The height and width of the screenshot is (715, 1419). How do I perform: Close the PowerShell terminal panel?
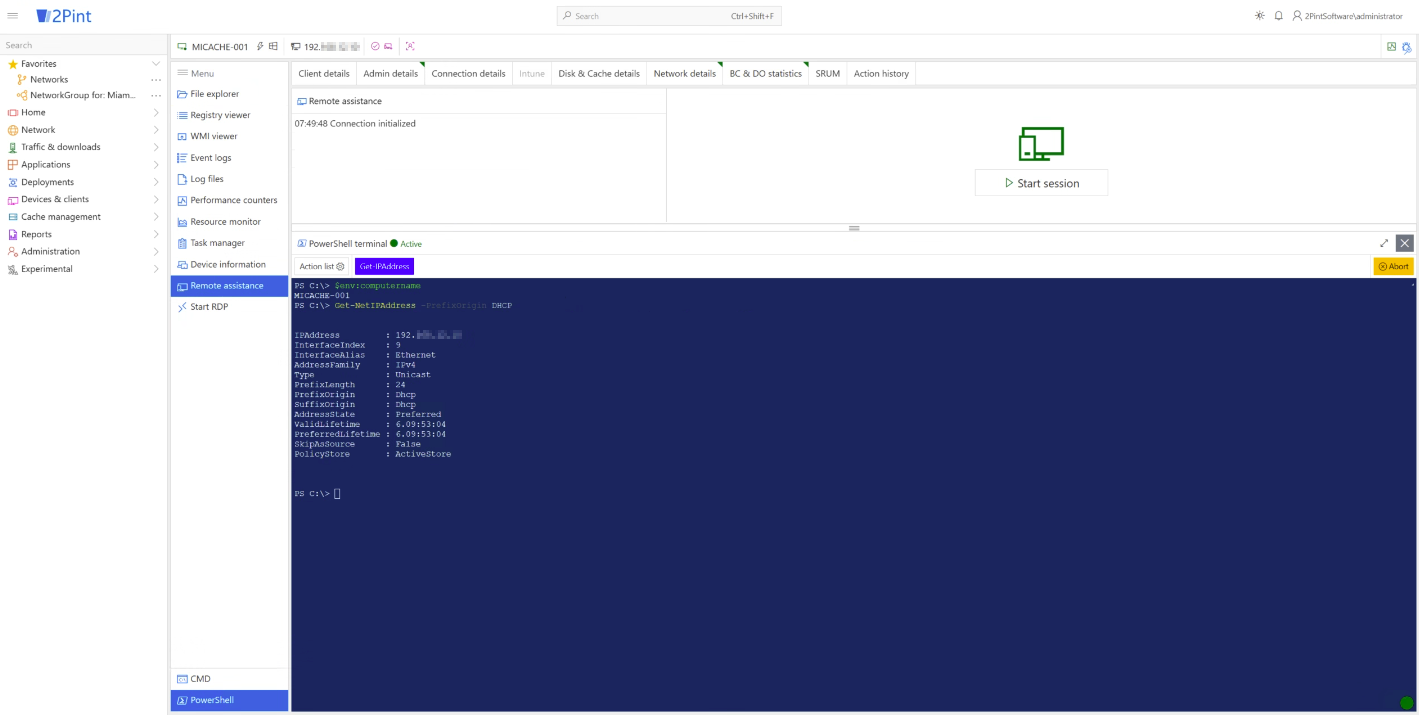pyautogui.click(x=1405, y=243)
